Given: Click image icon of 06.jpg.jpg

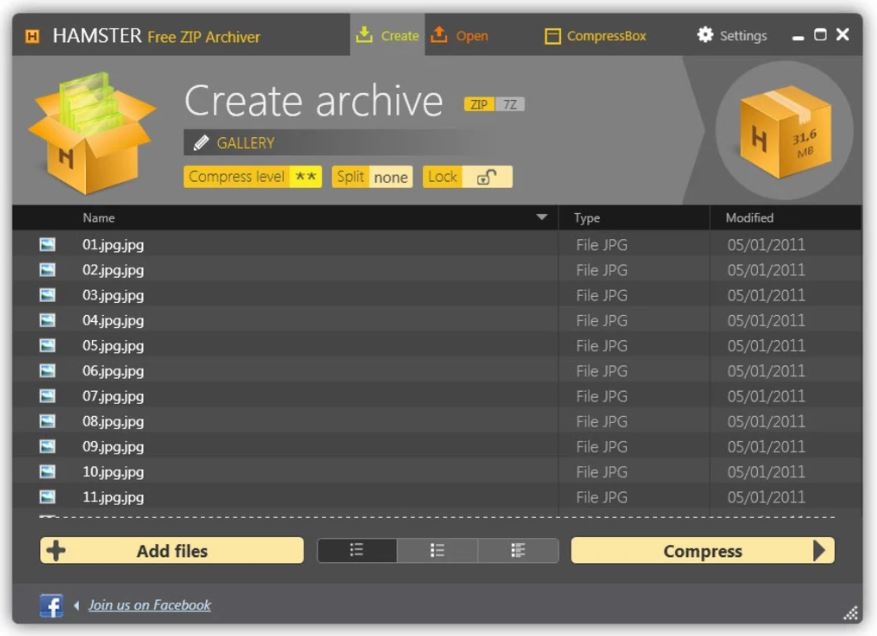Looking at the screenshot, I should pyautogui.click(x=48, y=371).
